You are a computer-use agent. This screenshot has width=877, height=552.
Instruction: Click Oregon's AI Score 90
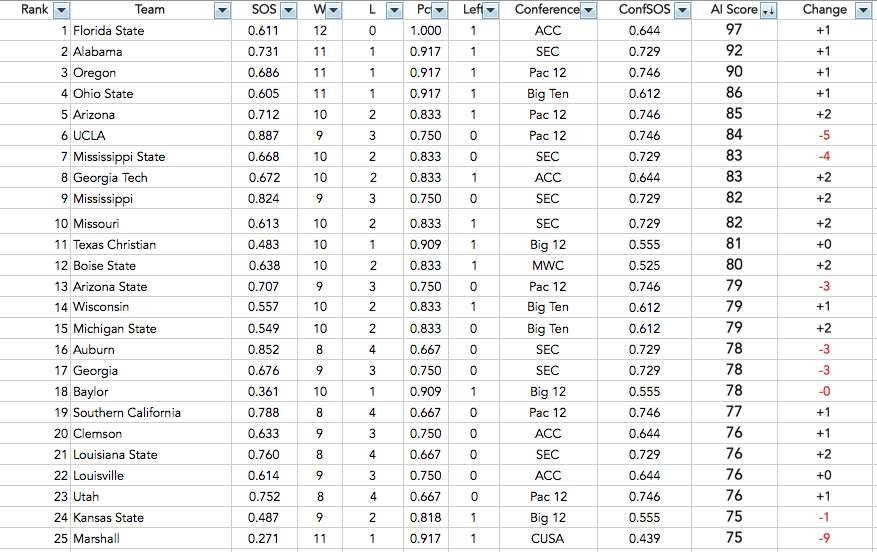coord(734,72)
